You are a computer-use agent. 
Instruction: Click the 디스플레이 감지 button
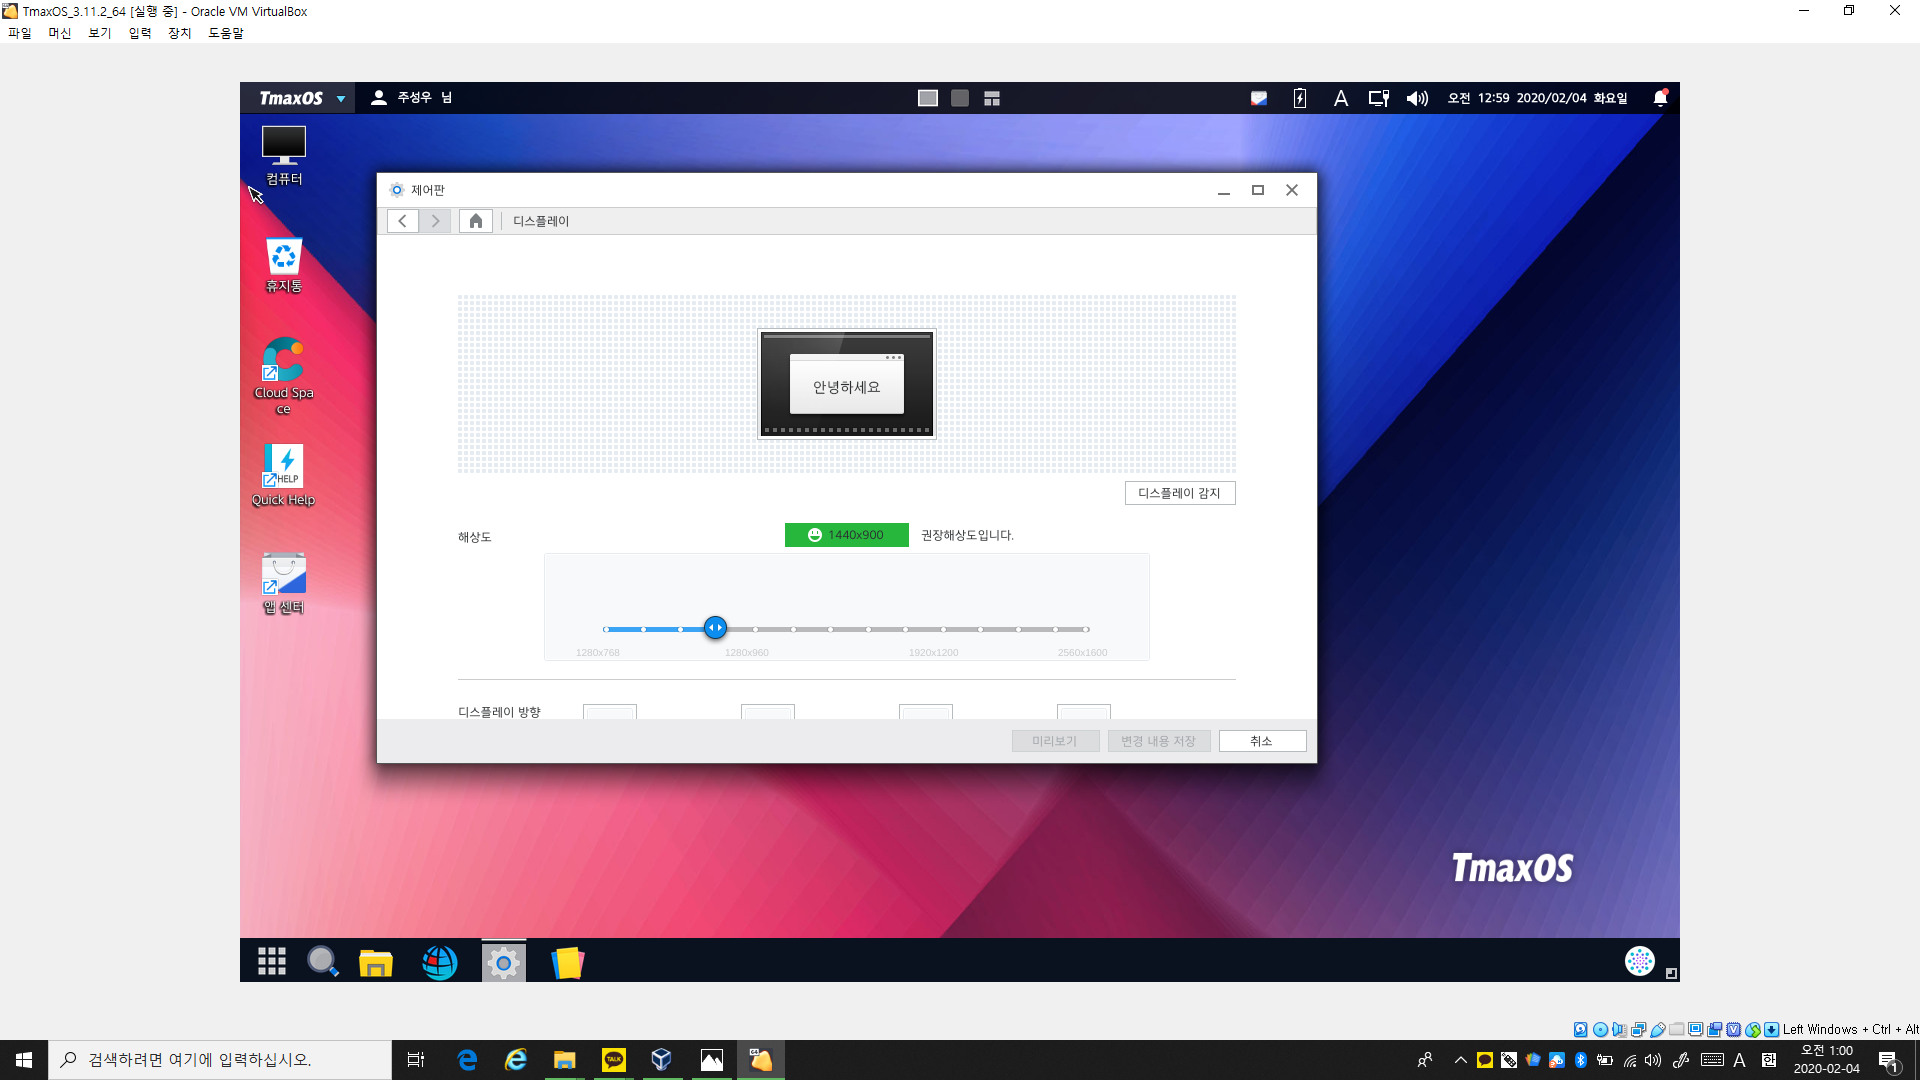point(1179,493)
